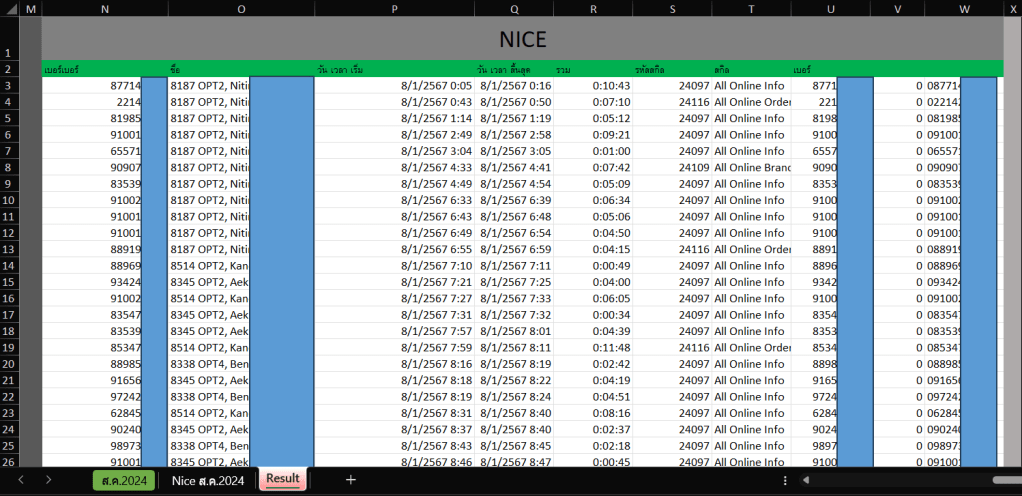Select the รวม header cell in row 2

(593, 70)
